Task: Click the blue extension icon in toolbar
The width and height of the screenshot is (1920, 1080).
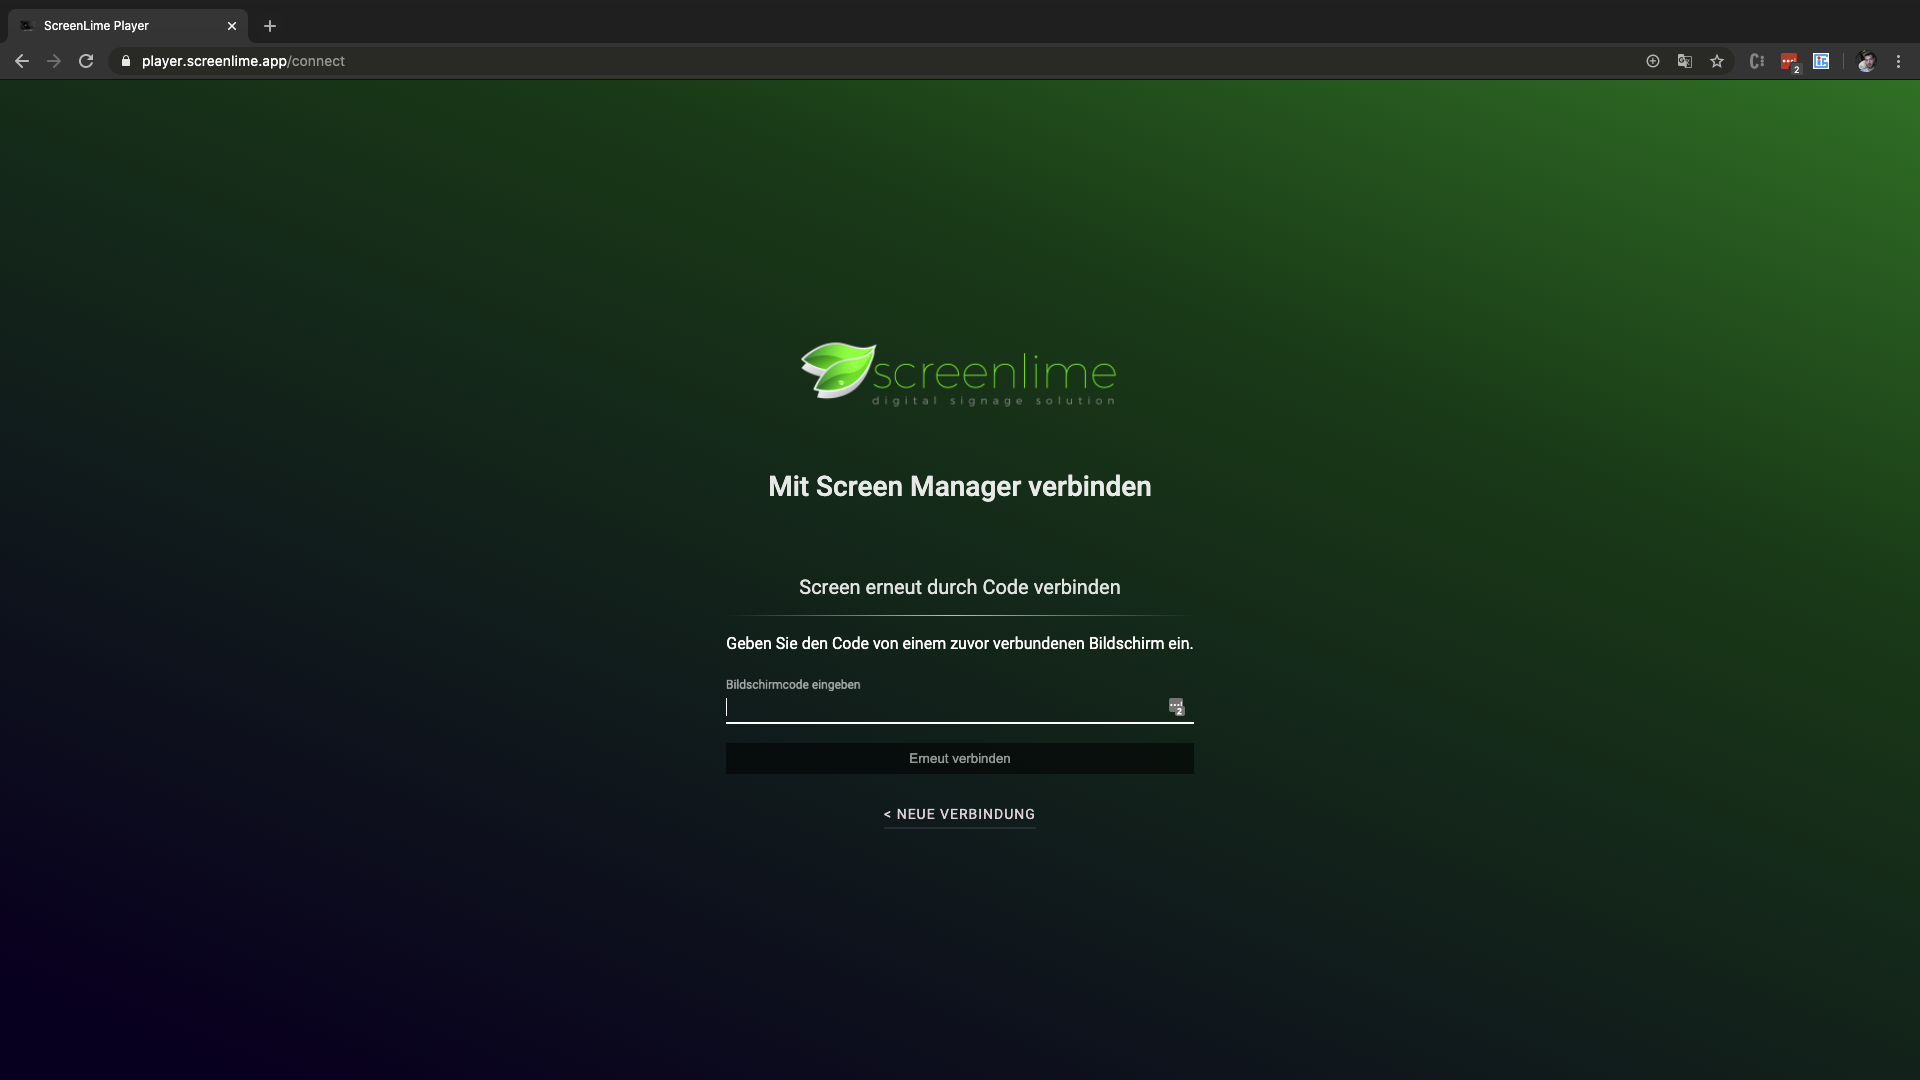Action: [x=1821, y=61]
